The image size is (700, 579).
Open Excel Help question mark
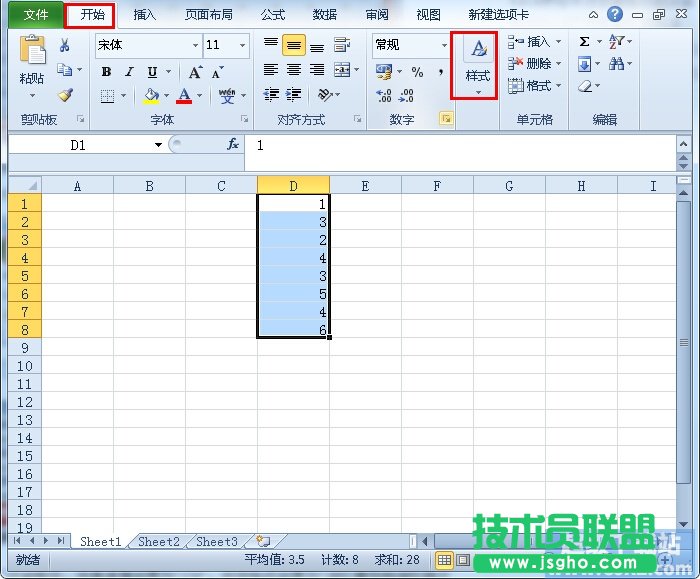615,14
